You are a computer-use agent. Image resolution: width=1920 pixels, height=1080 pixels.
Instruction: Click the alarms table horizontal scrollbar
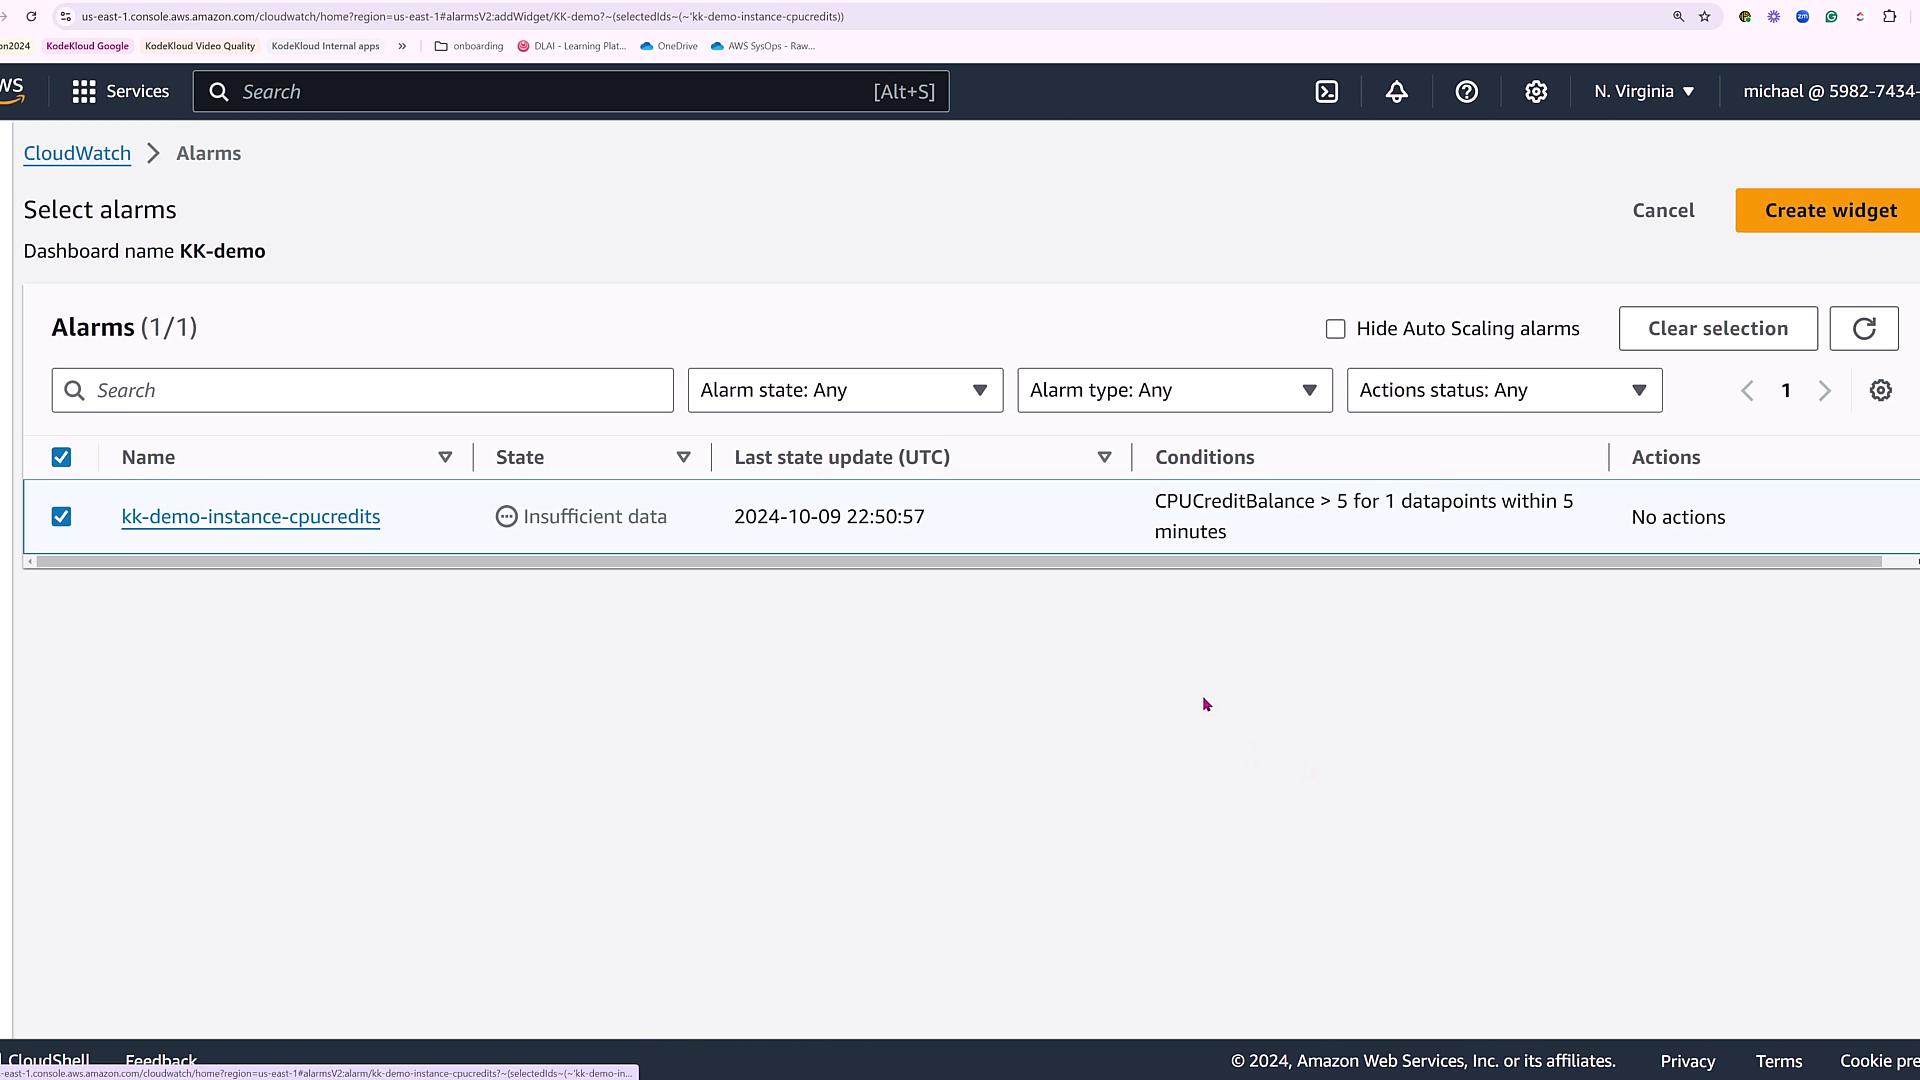tap(958, 562)
